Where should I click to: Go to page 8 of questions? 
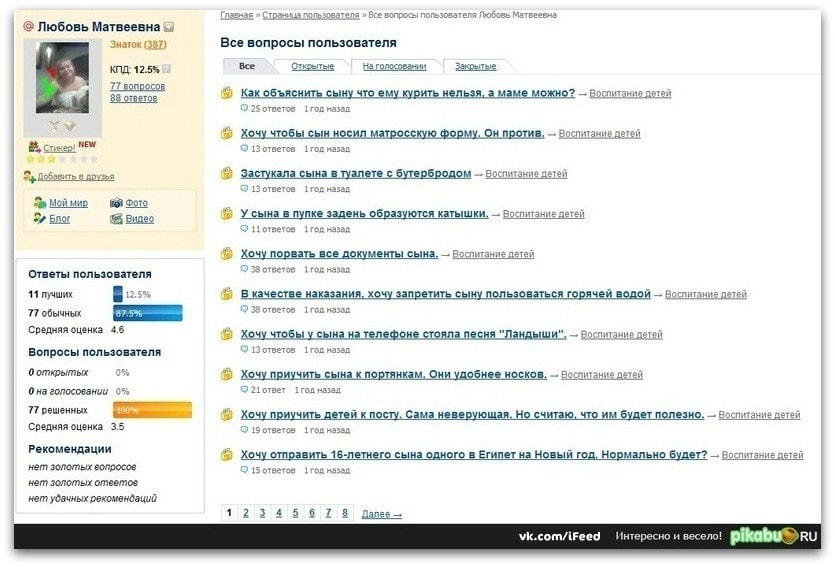pyautogui.click(x=345, y=513)
